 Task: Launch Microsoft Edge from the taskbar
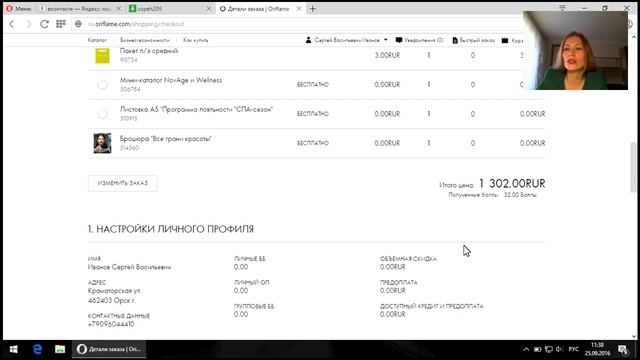coord(38,349)
